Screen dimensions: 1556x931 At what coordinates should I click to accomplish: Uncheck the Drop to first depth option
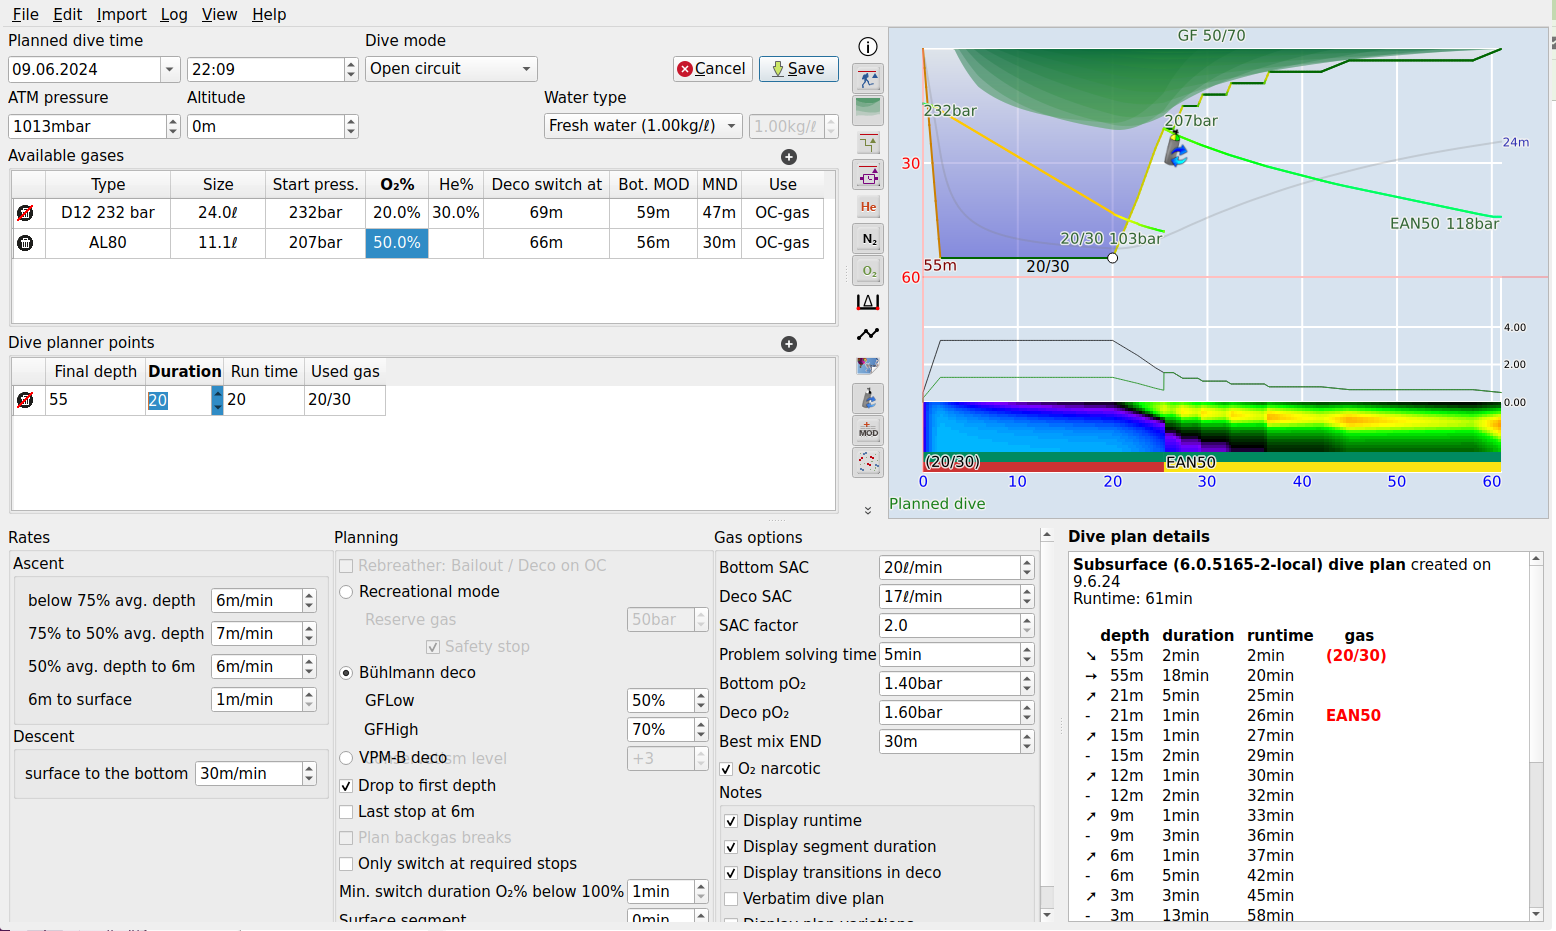coord(346,786)
